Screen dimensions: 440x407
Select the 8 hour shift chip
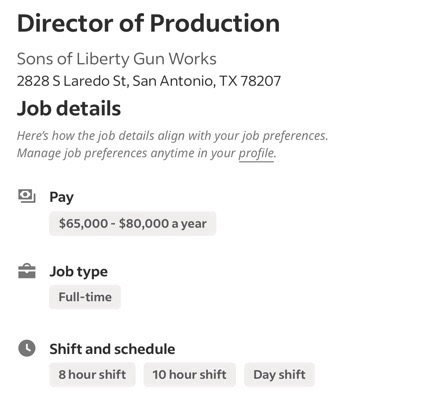[x=92, y=374]
